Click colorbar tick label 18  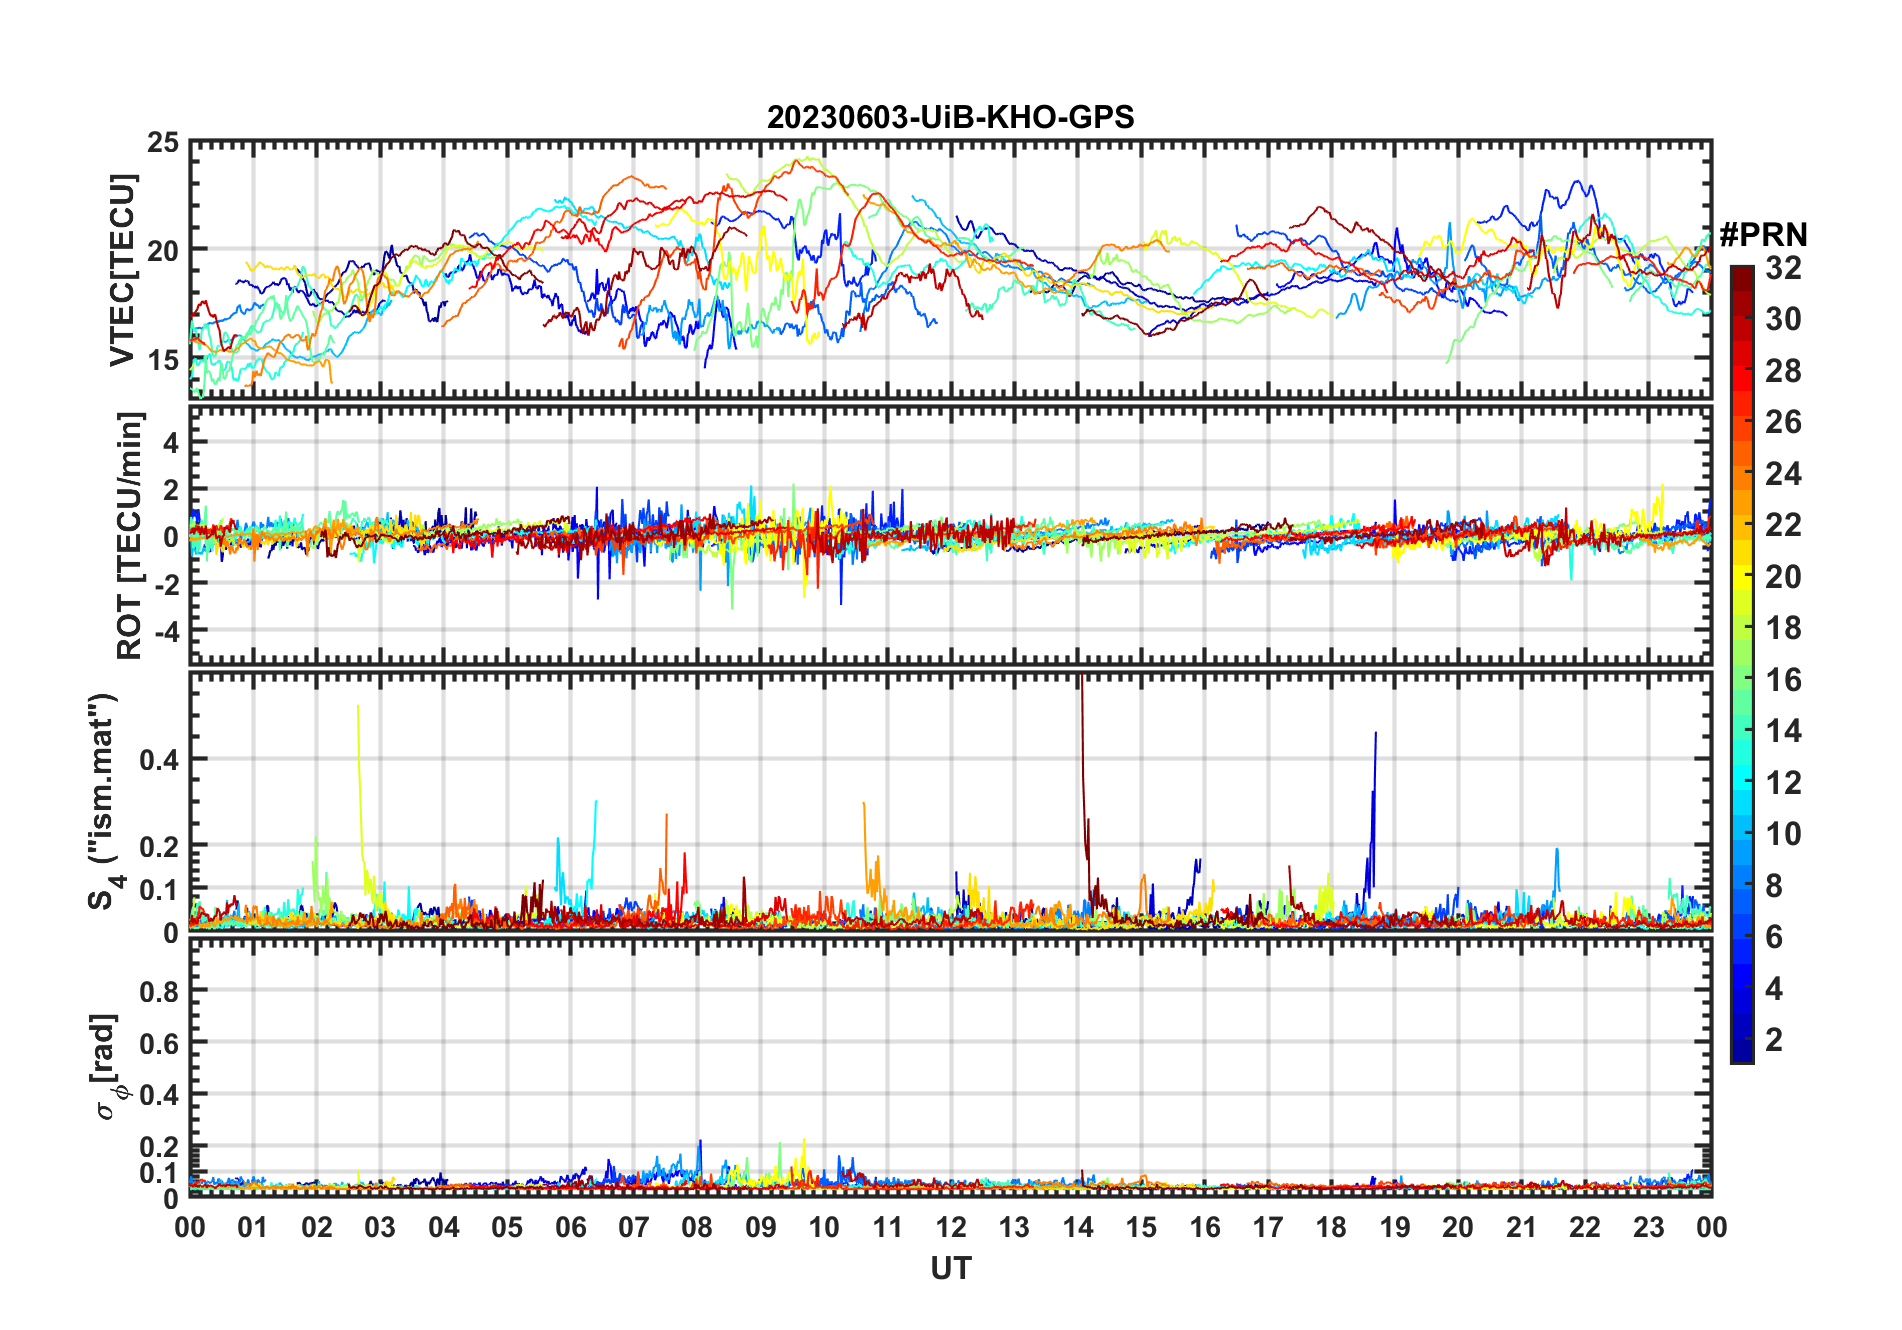pyautogui.click(x=1783, y=628)
